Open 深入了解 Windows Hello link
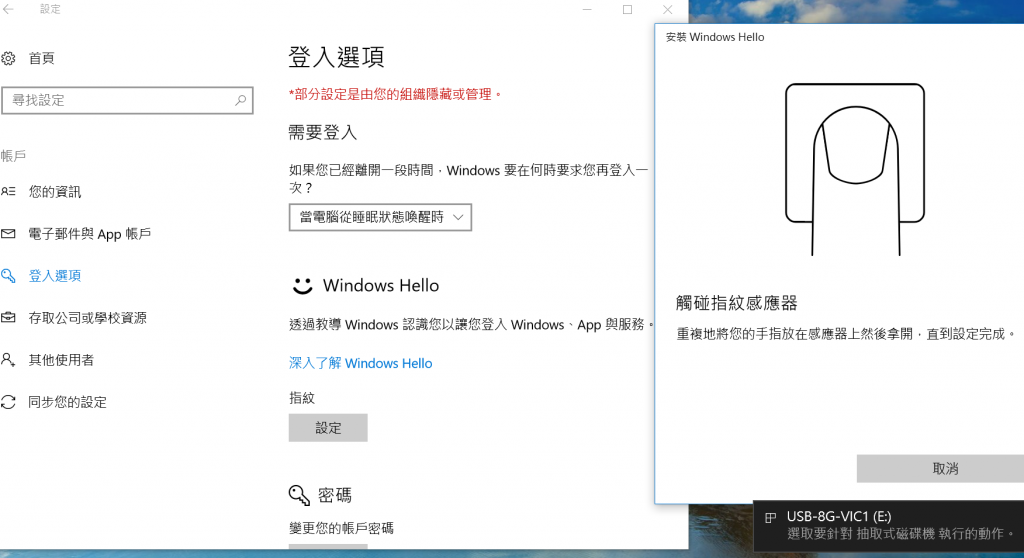This screenshot has width=1024, height=558. [360, 363]
